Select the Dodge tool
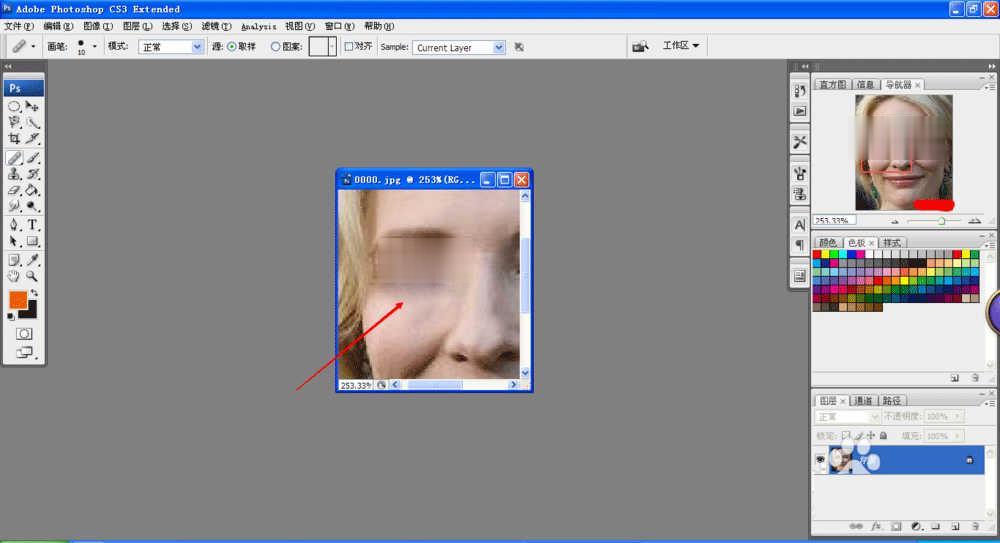Screen dimensions: 1000x543 (32, 206)
